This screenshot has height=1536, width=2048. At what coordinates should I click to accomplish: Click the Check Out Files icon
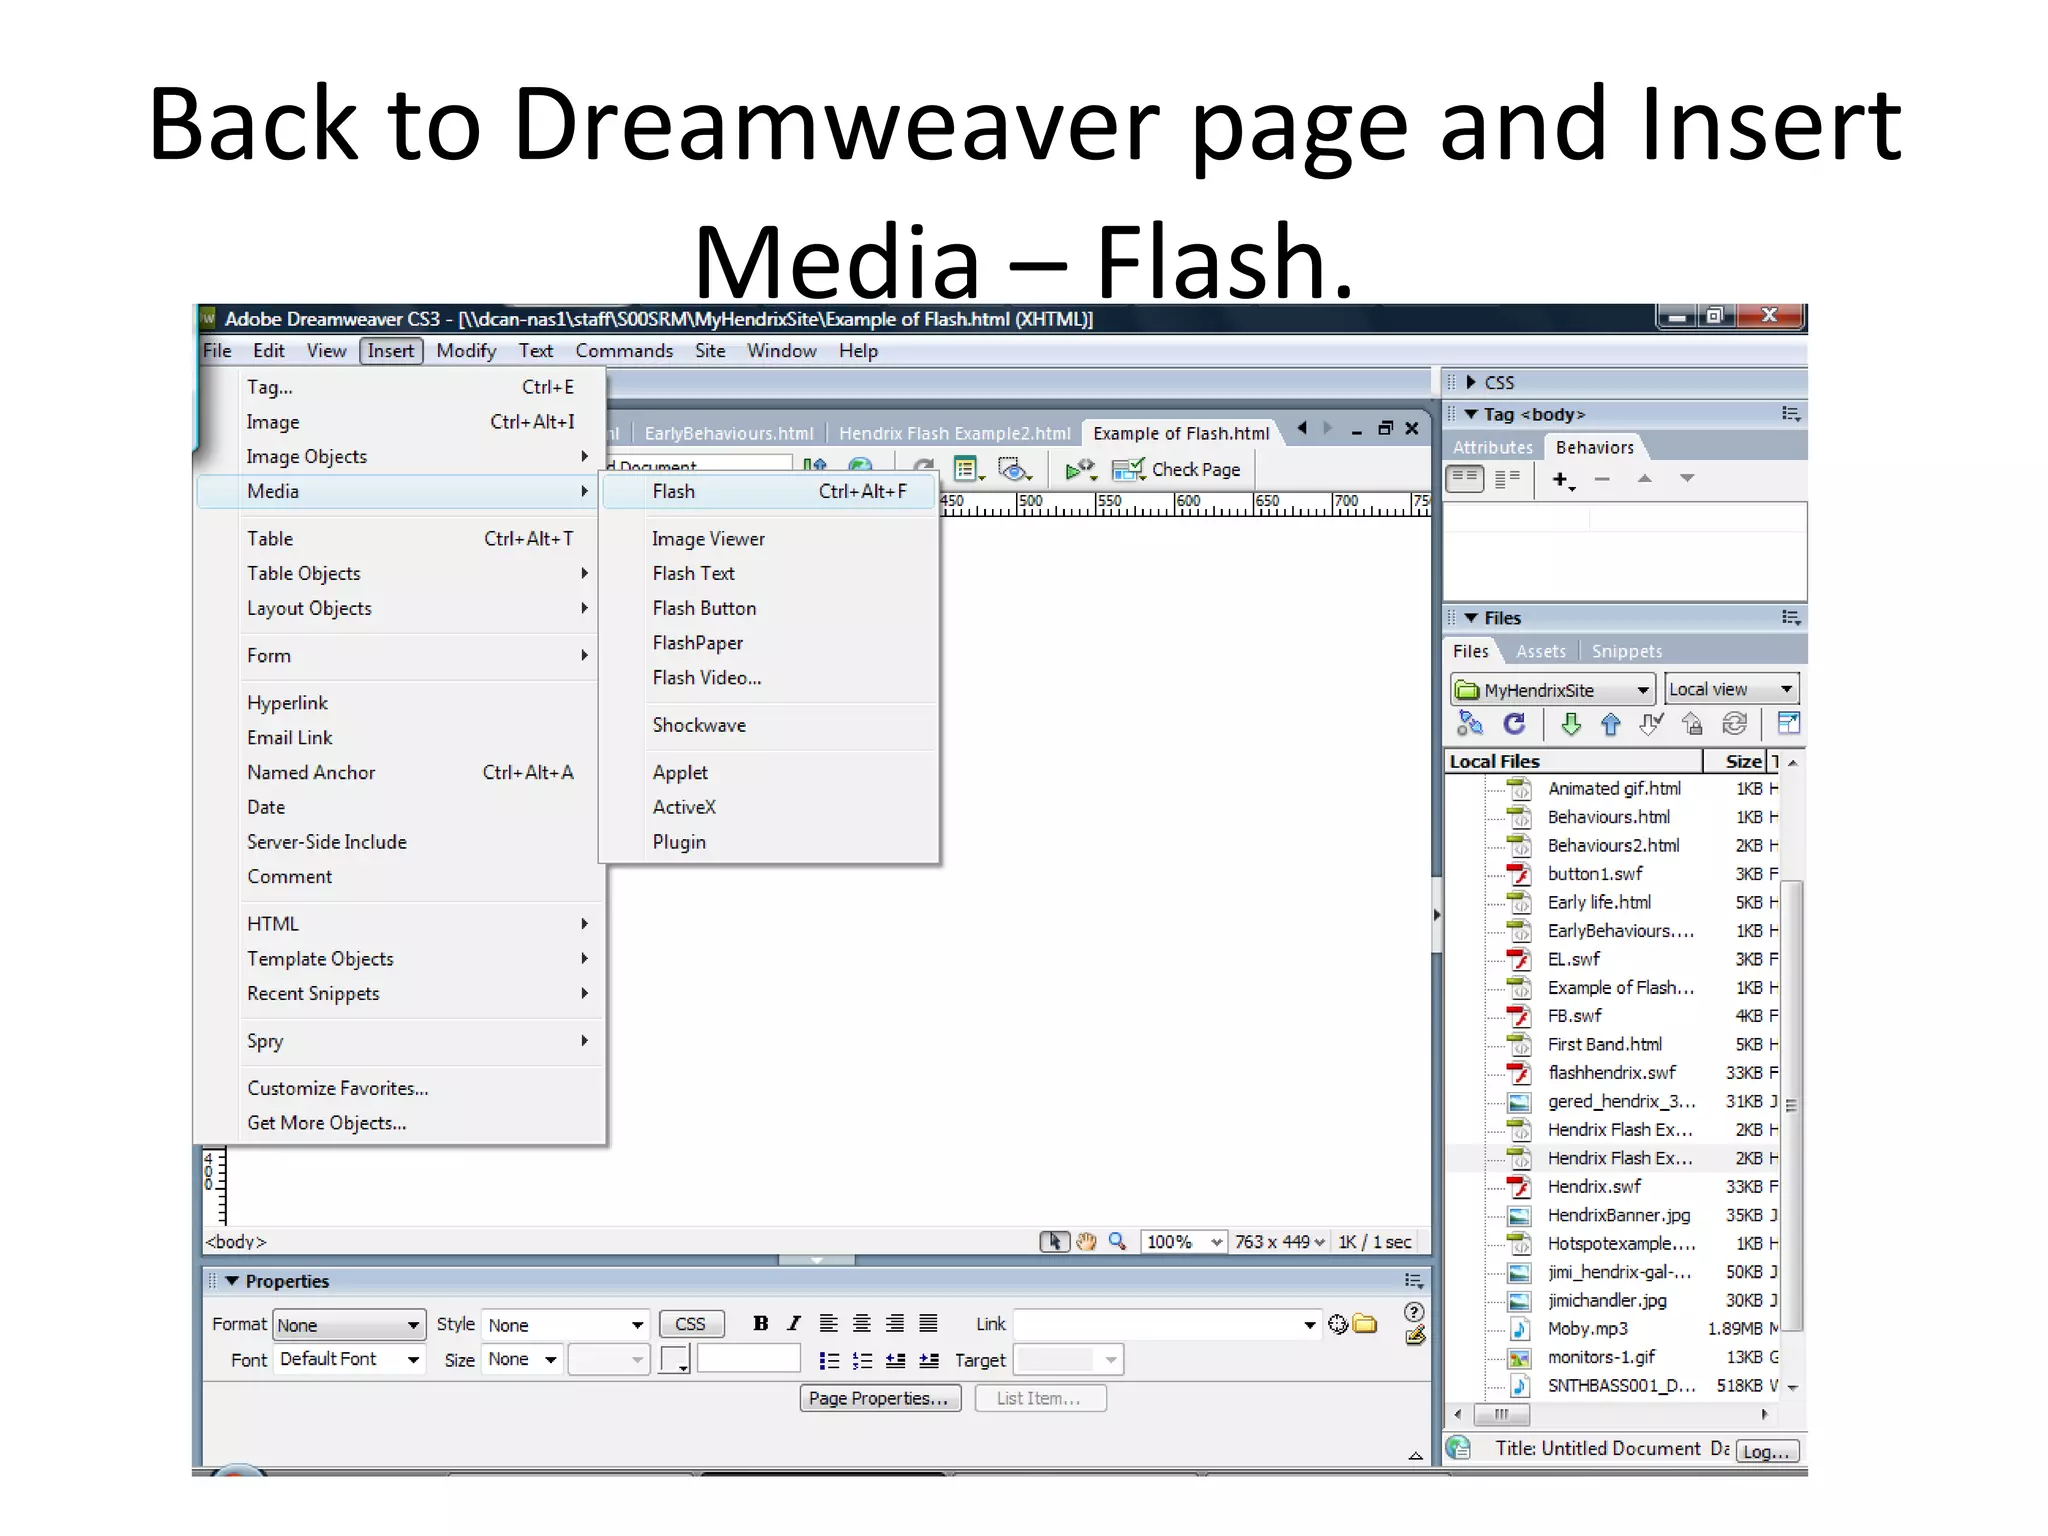[x=1651, y=724]
